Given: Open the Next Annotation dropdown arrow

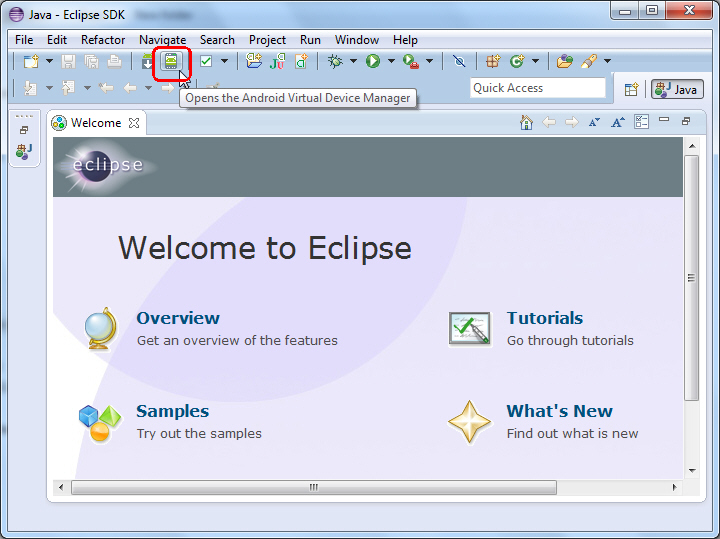Looking at the screenshot, I should (49, 88).
